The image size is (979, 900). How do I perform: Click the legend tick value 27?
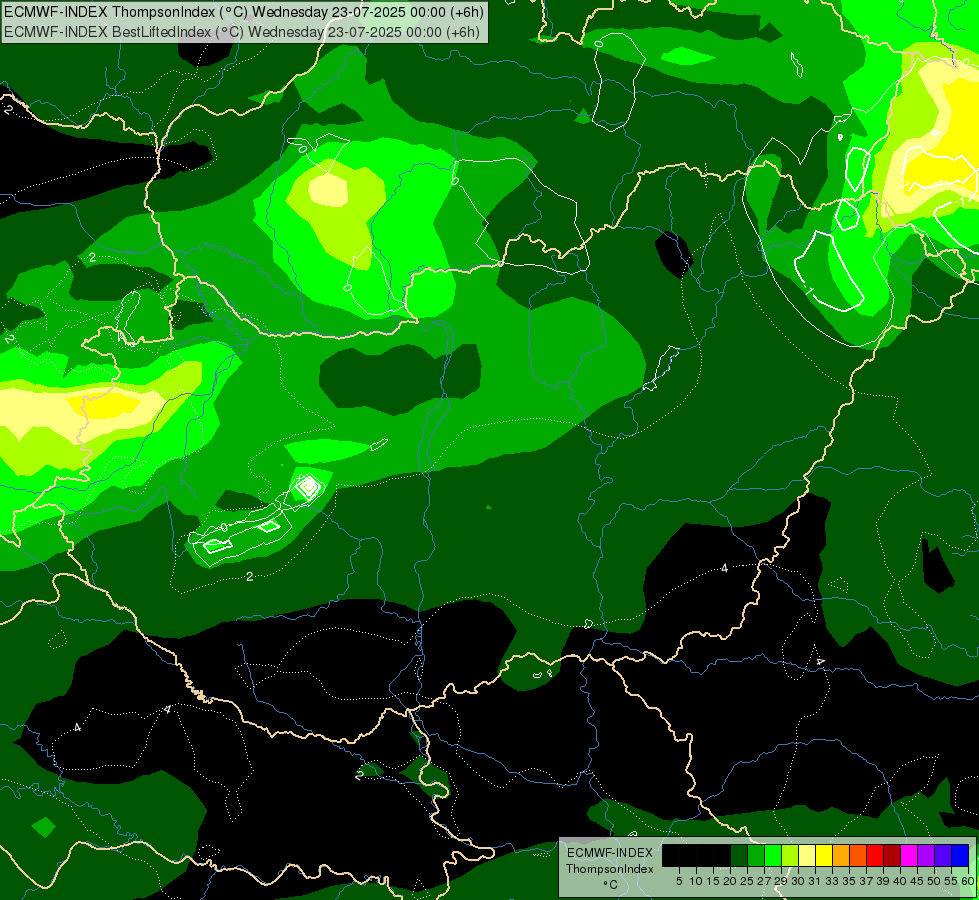(x=764, y=881)
